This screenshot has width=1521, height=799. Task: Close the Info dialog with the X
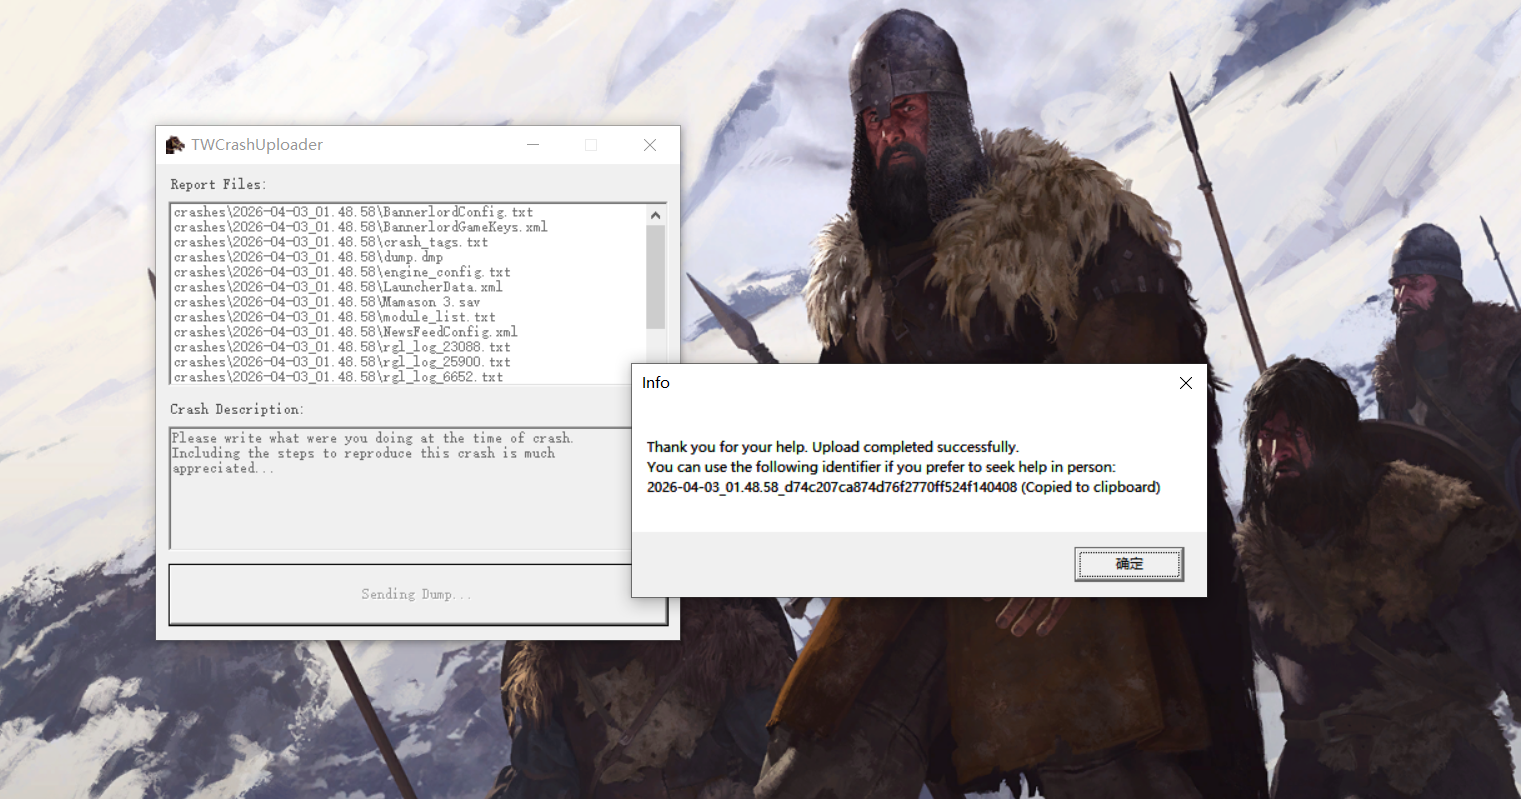coord(1185,383)
